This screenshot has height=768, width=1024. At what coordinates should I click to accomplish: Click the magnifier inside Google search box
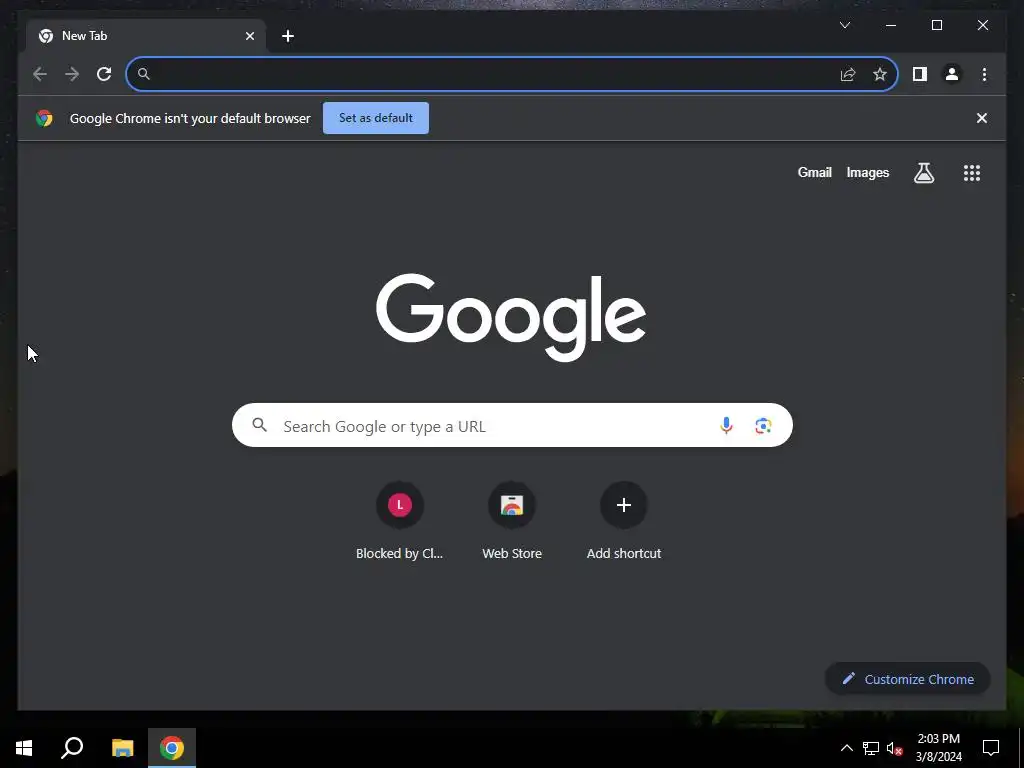pos(259,425)
